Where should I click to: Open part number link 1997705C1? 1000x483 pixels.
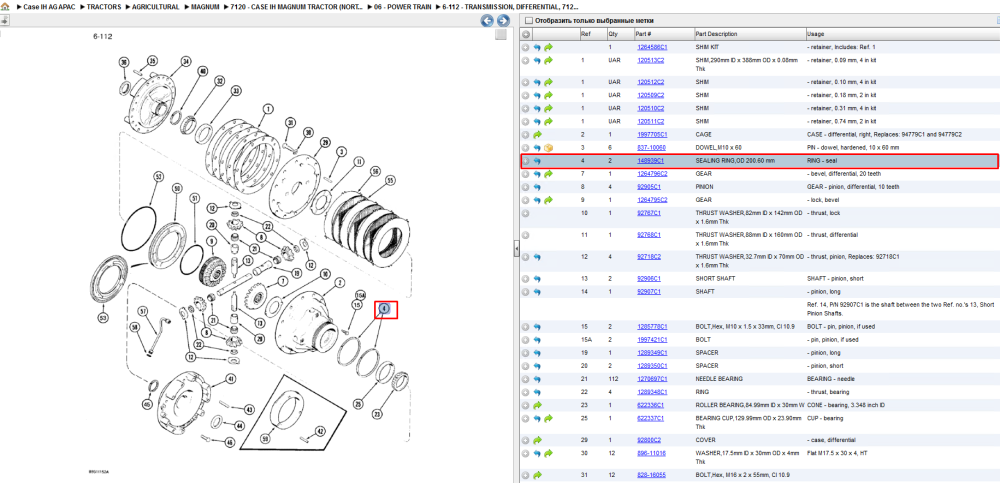[652, 135]
